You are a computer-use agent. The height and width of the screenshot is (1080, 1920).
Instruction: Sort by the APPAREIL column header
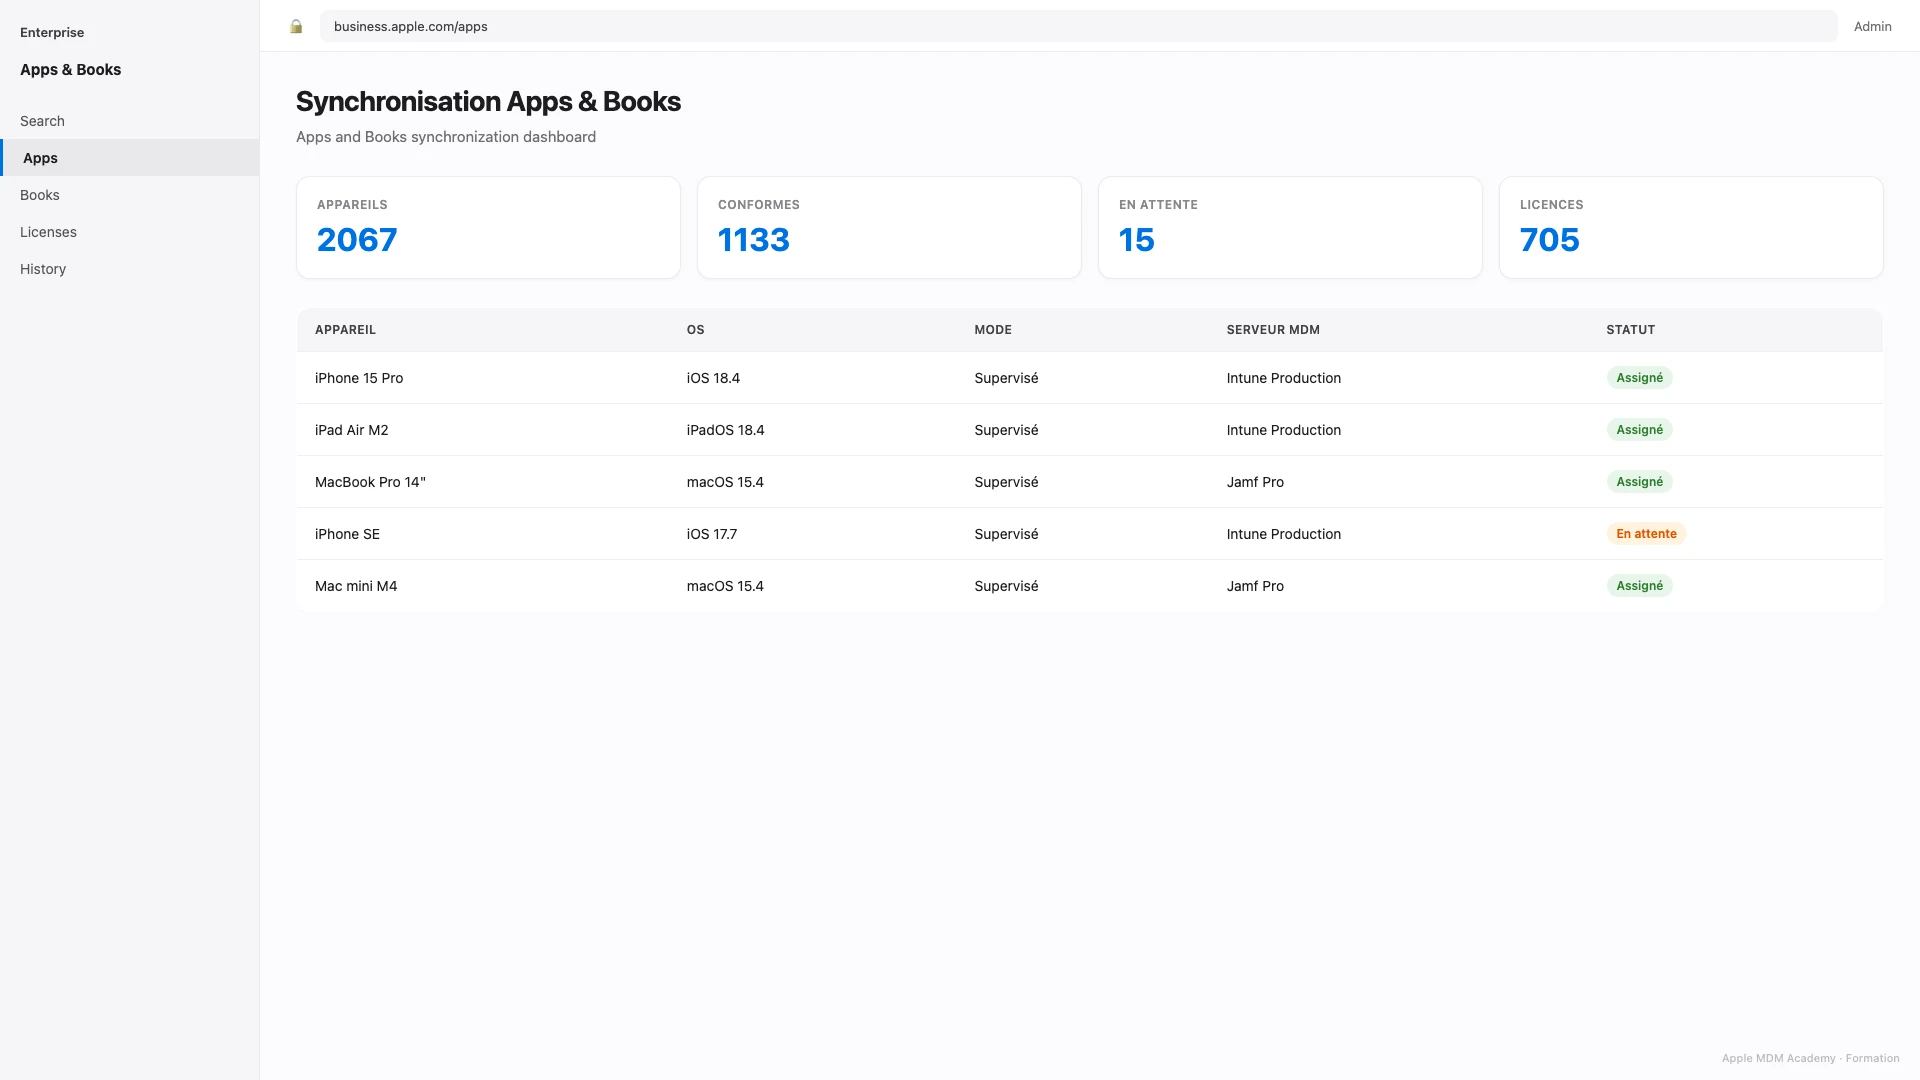[x=345, y=330]
